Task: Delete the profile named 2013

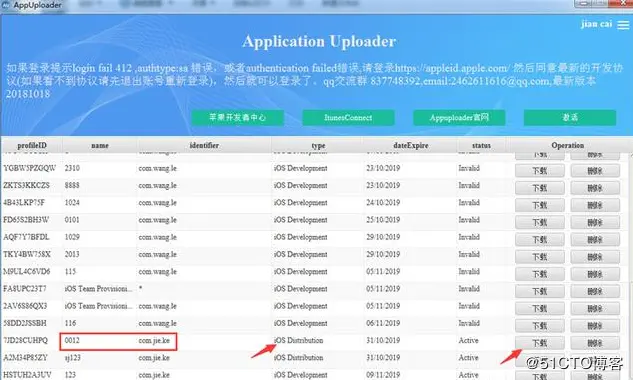Action: [x=595, y=257]
